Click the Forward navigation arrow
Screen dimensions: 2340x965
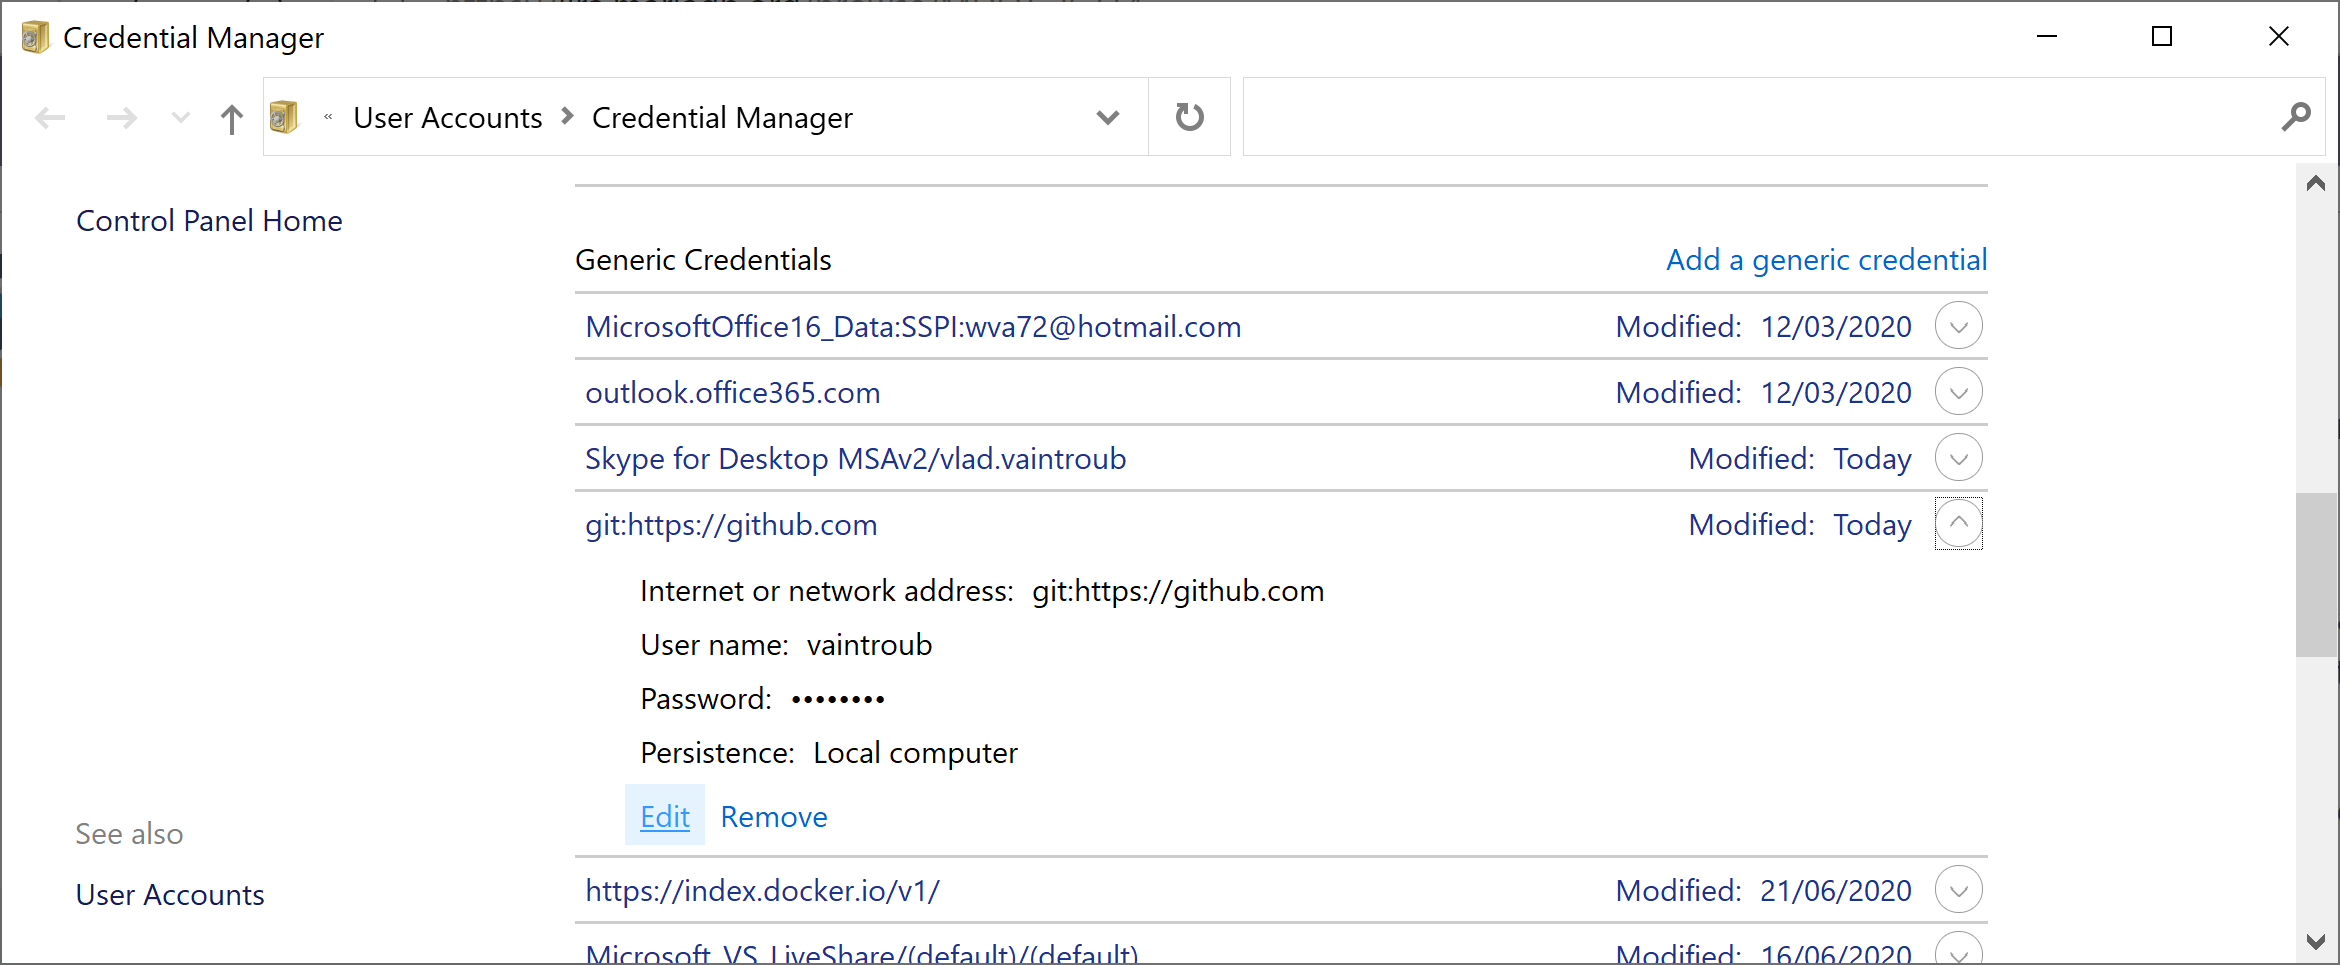coord(121,118)
